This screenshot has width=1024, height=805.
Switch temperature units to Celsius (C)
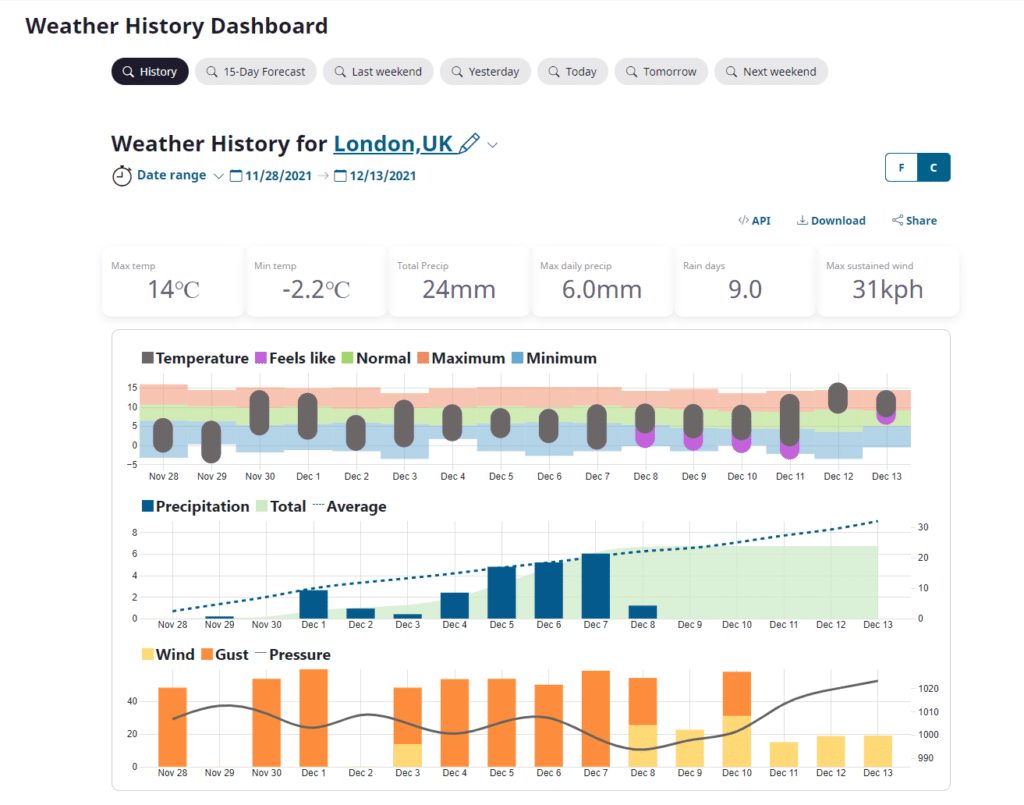[x=934, y=167]
